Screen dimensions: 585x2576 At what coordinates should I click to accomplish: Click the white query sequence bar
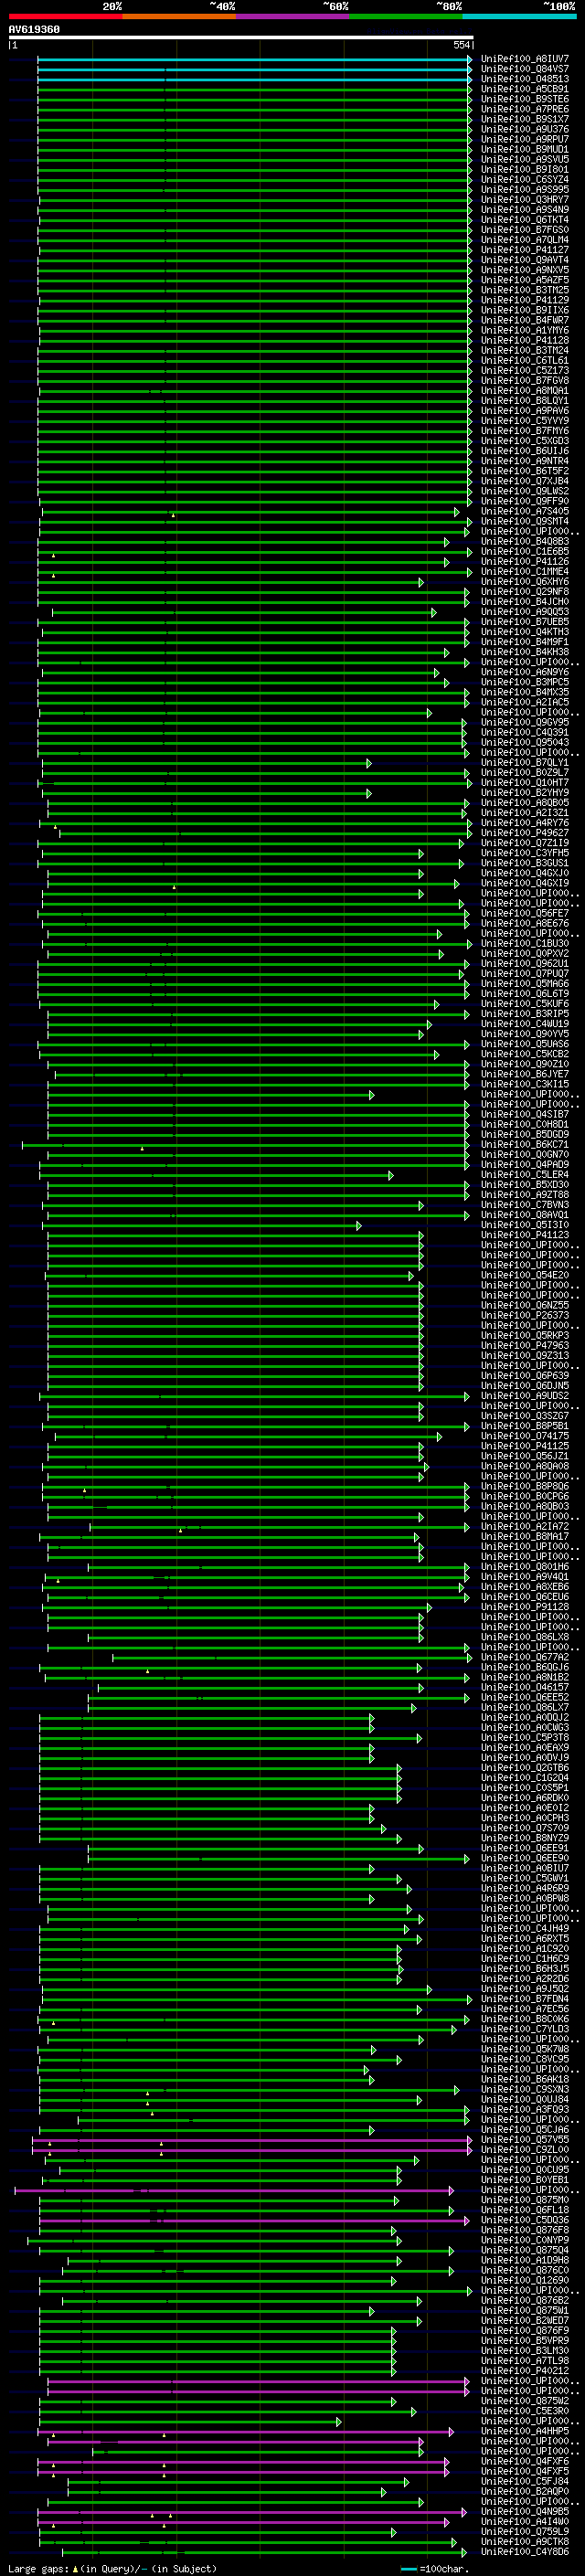[241, 37]
